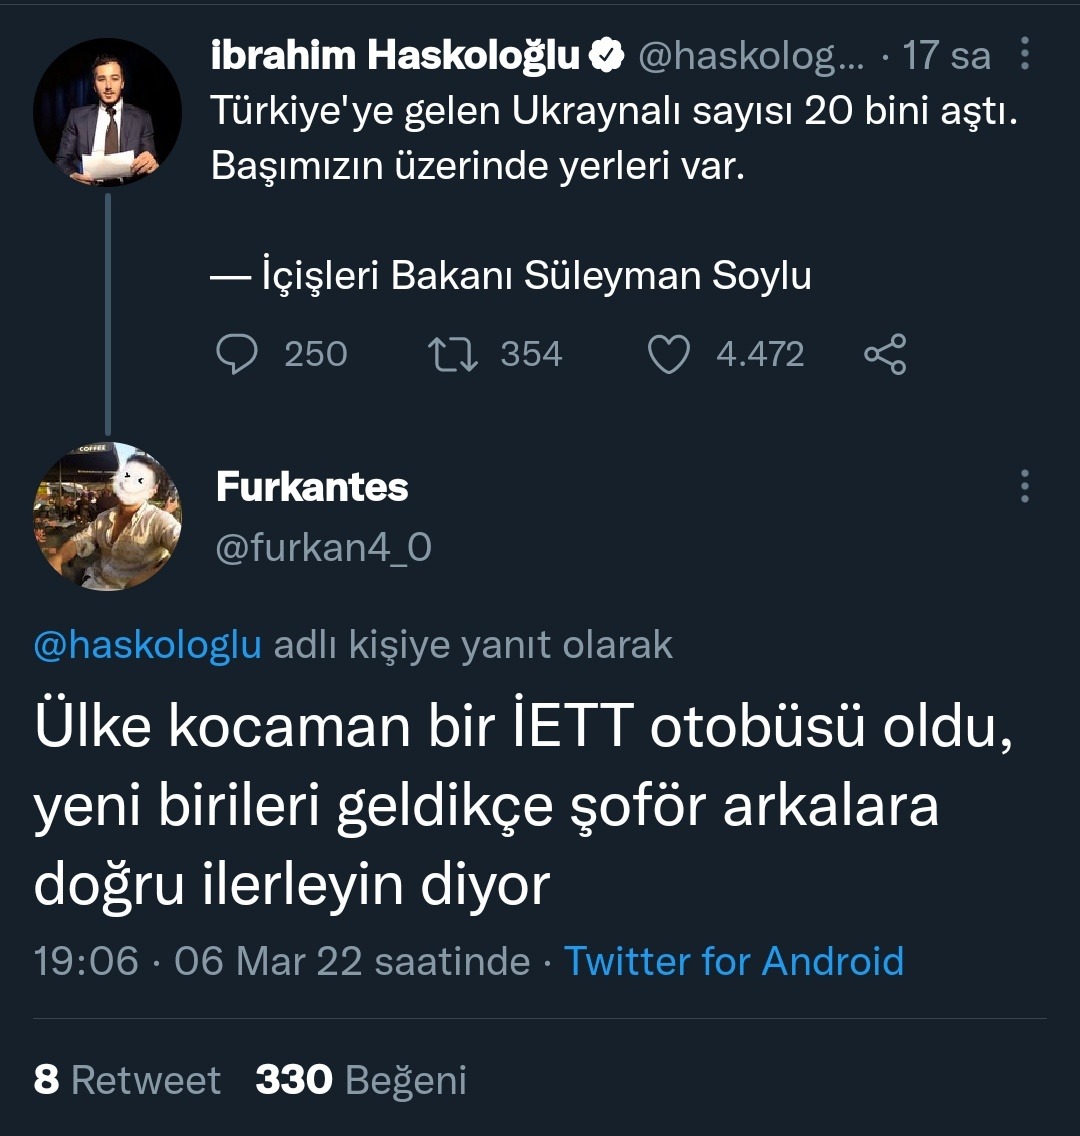The image size is (1080, 1136).
Task: Click the "19:06 · 06 Mar 22" timestamp
Action: click(x=281, y=961)
